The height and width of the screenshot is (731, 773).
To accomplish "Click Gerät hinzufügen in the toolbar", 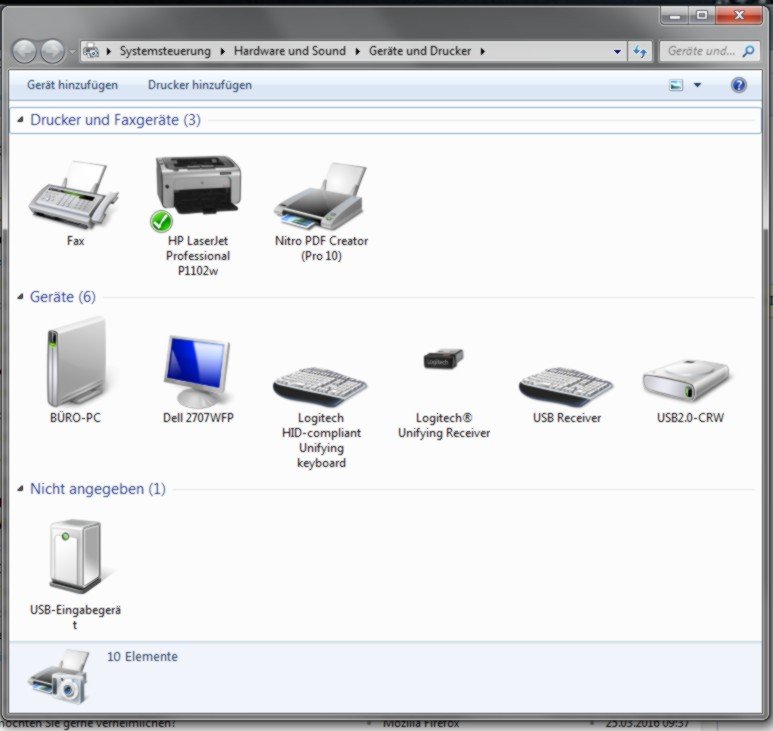I will pos(72,85).
